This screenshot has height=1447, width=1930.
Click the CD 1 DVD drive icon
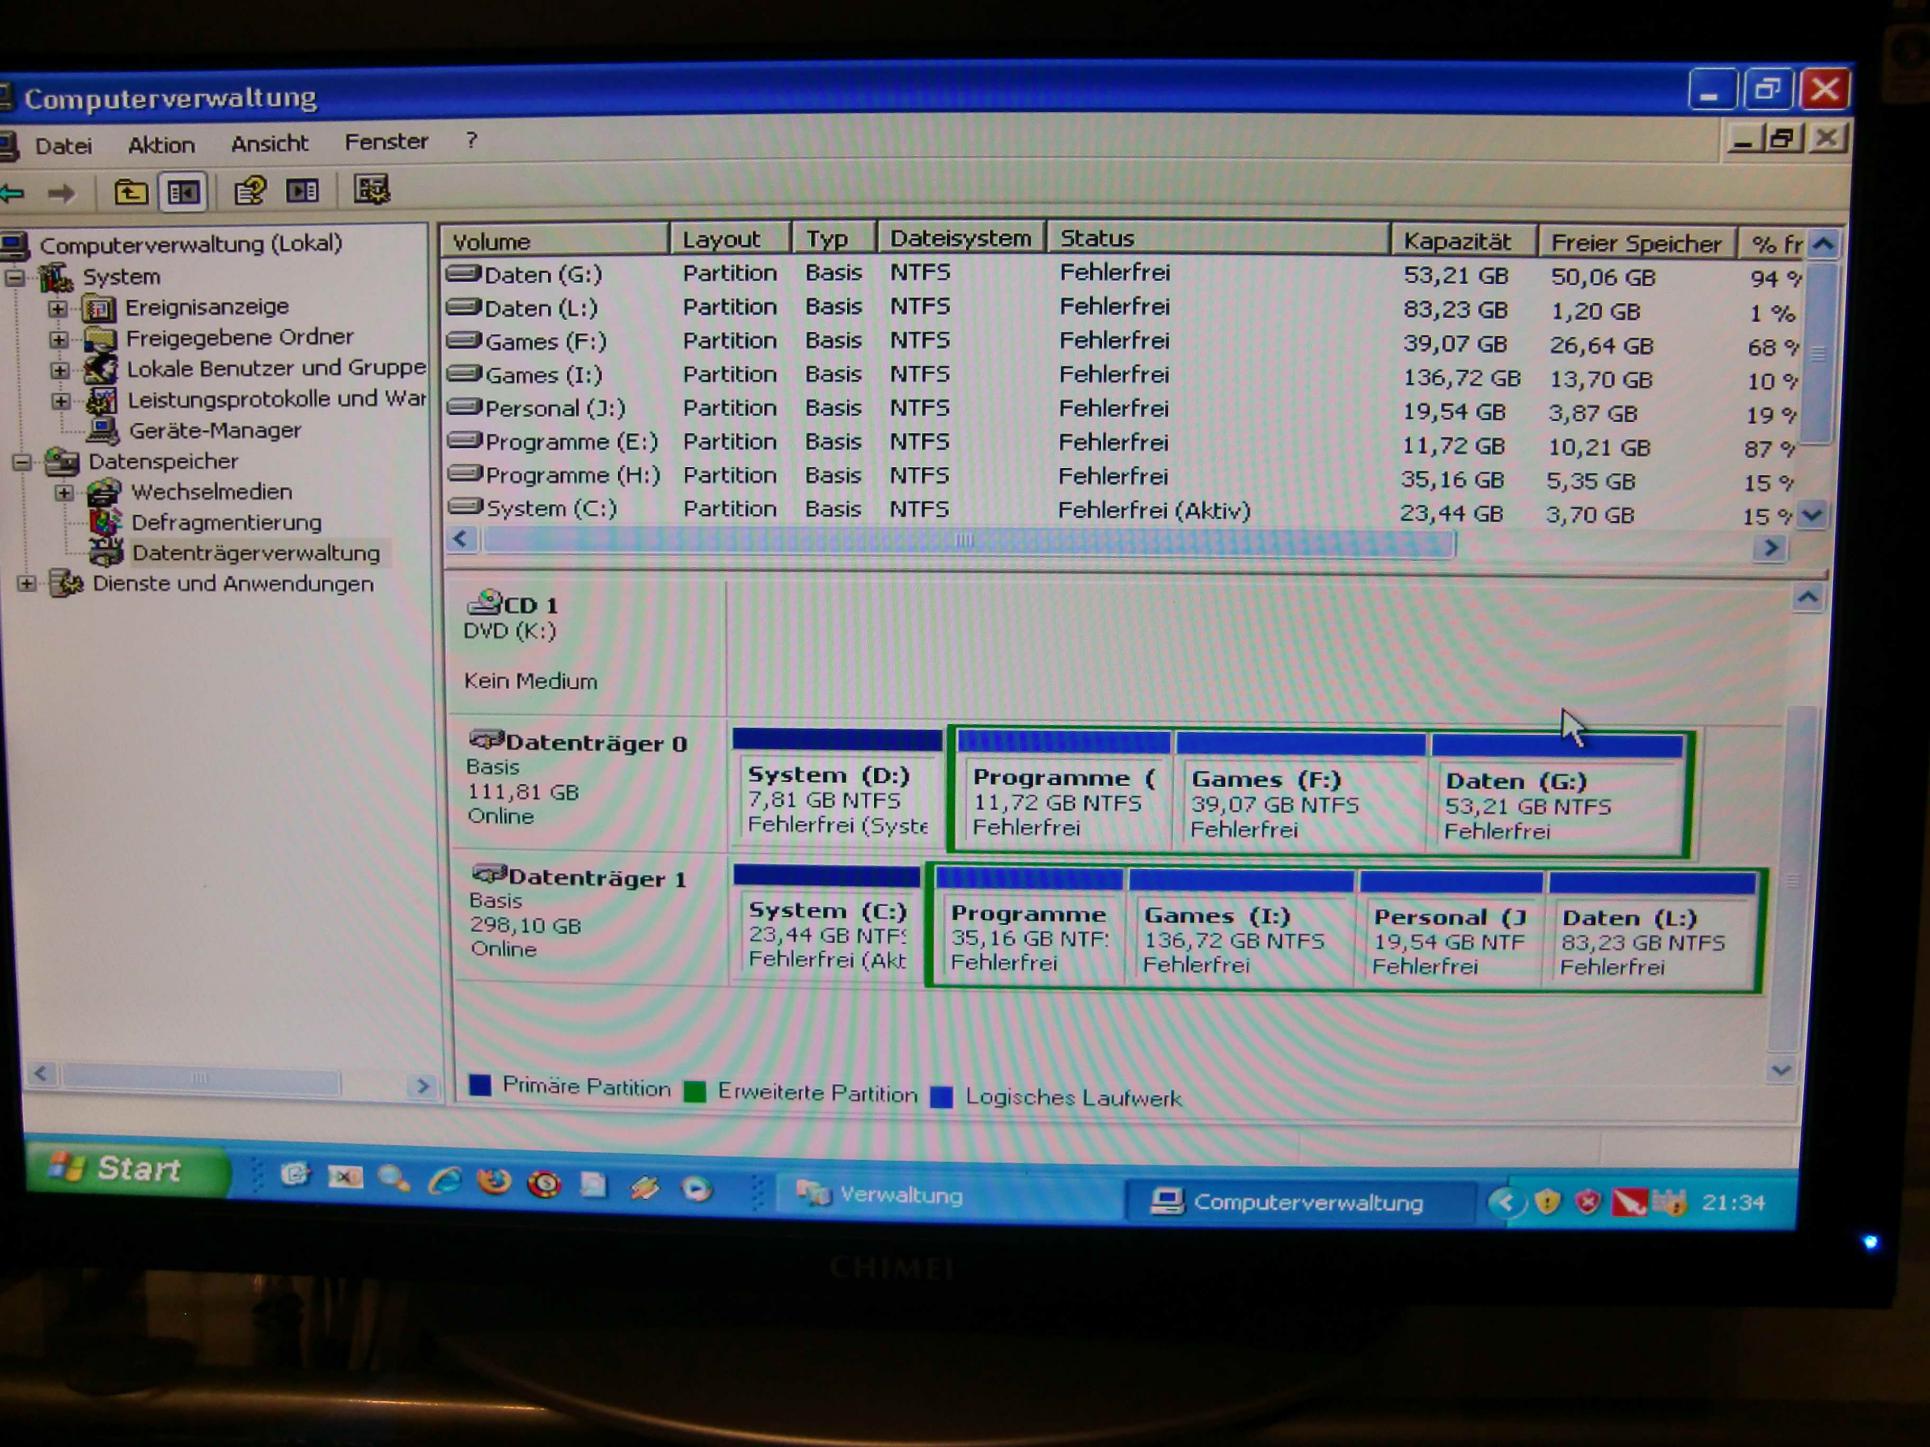click(484, 602)
